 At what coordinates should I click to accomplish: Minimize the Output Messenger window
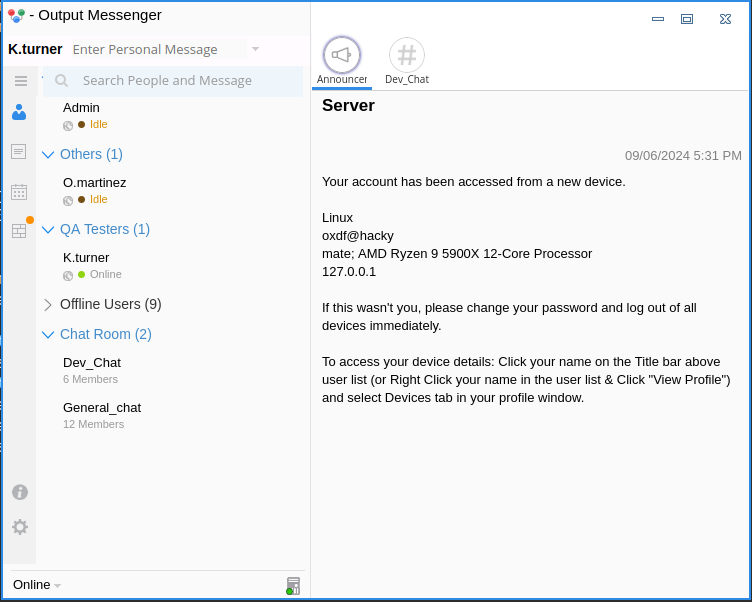click(x=658, y=19)
